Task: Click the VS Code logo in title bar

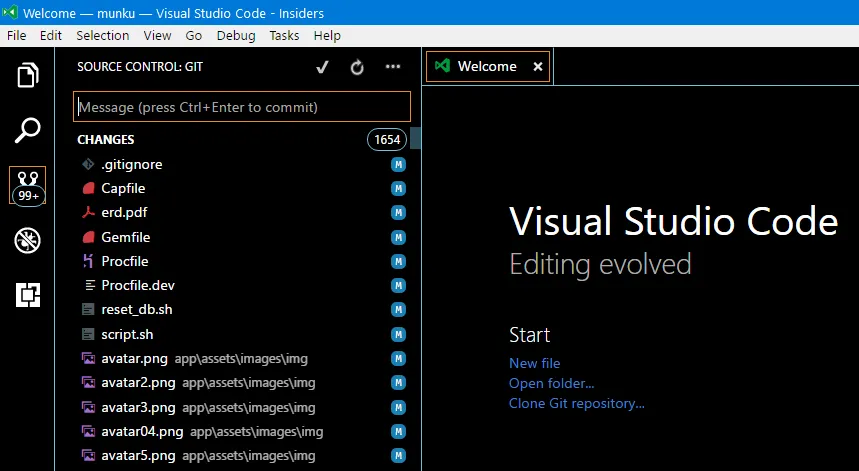Action: (9, 12)
